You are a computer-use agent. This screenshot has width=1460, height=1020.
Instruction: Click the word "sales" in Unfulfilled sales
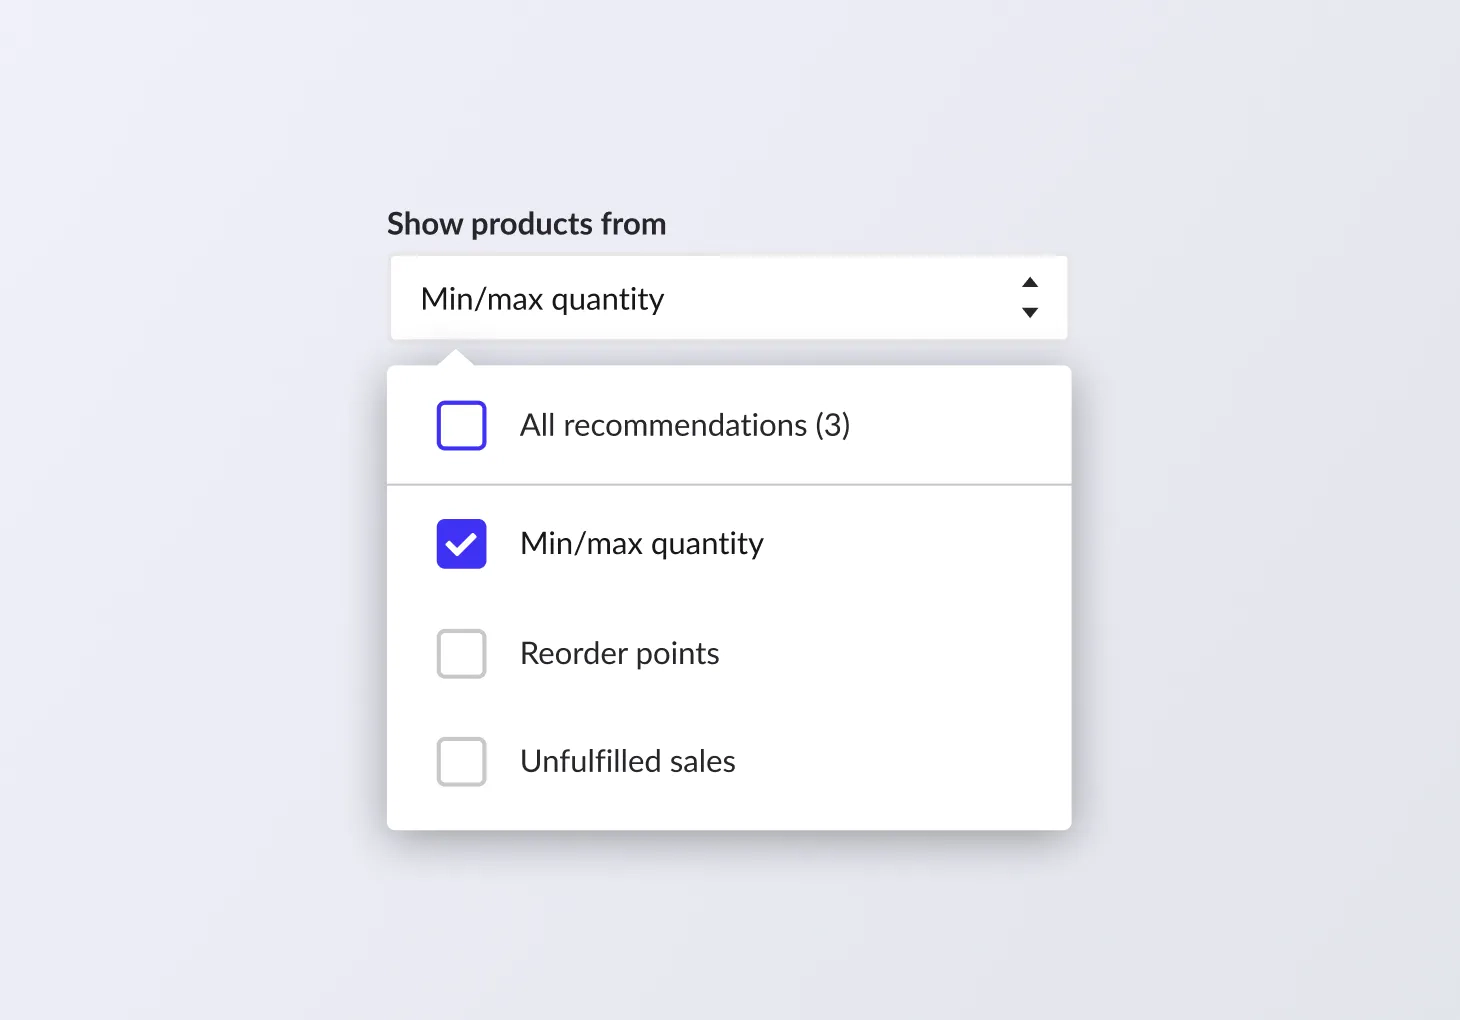tap(702, 762)
